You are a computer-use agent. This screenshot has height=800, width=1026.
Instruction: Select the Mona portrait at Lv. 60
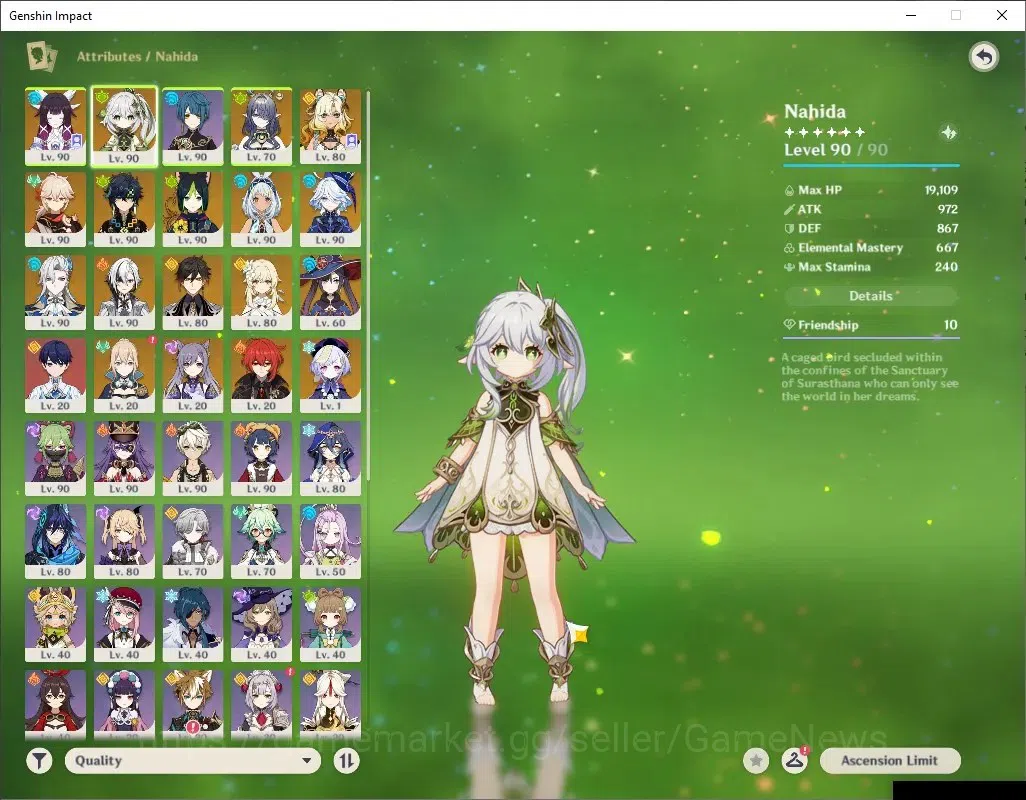[330, 292]
